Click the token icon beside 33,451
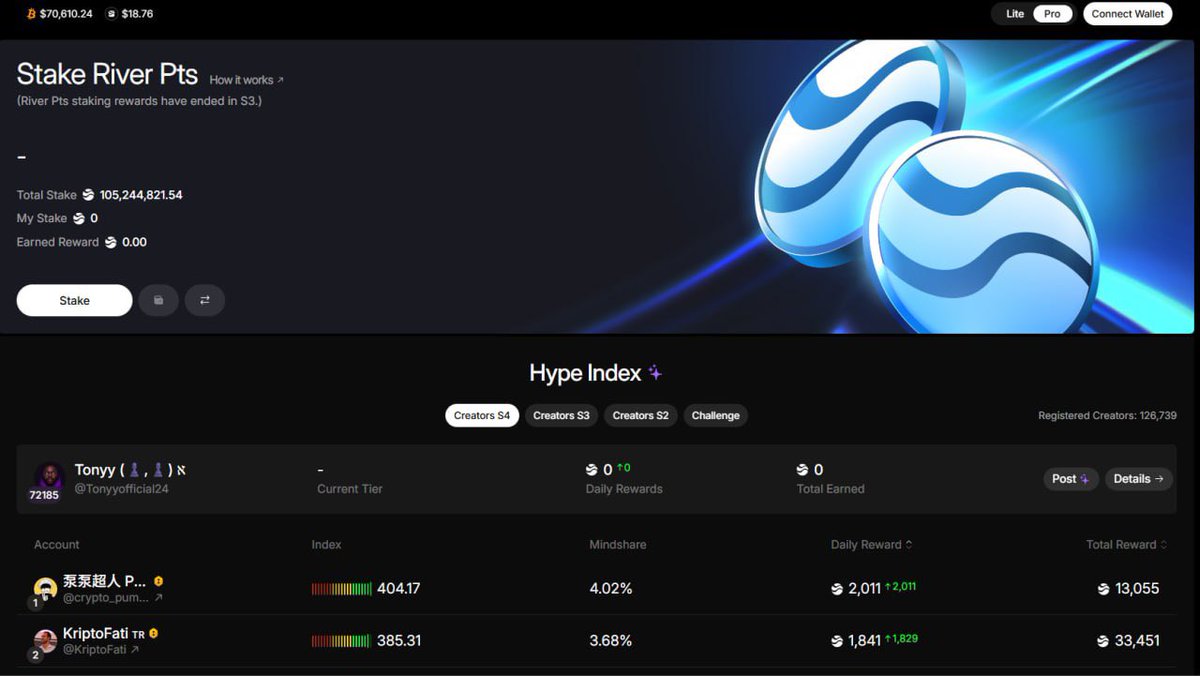The image size is (1200, 676). tap(1103, 641)
